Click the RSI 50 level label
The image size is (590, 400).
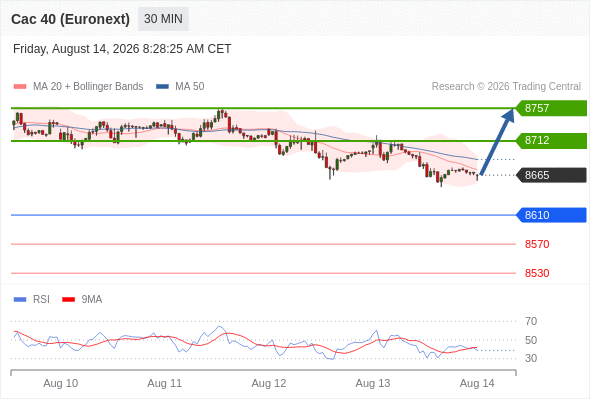click(531, 340)
